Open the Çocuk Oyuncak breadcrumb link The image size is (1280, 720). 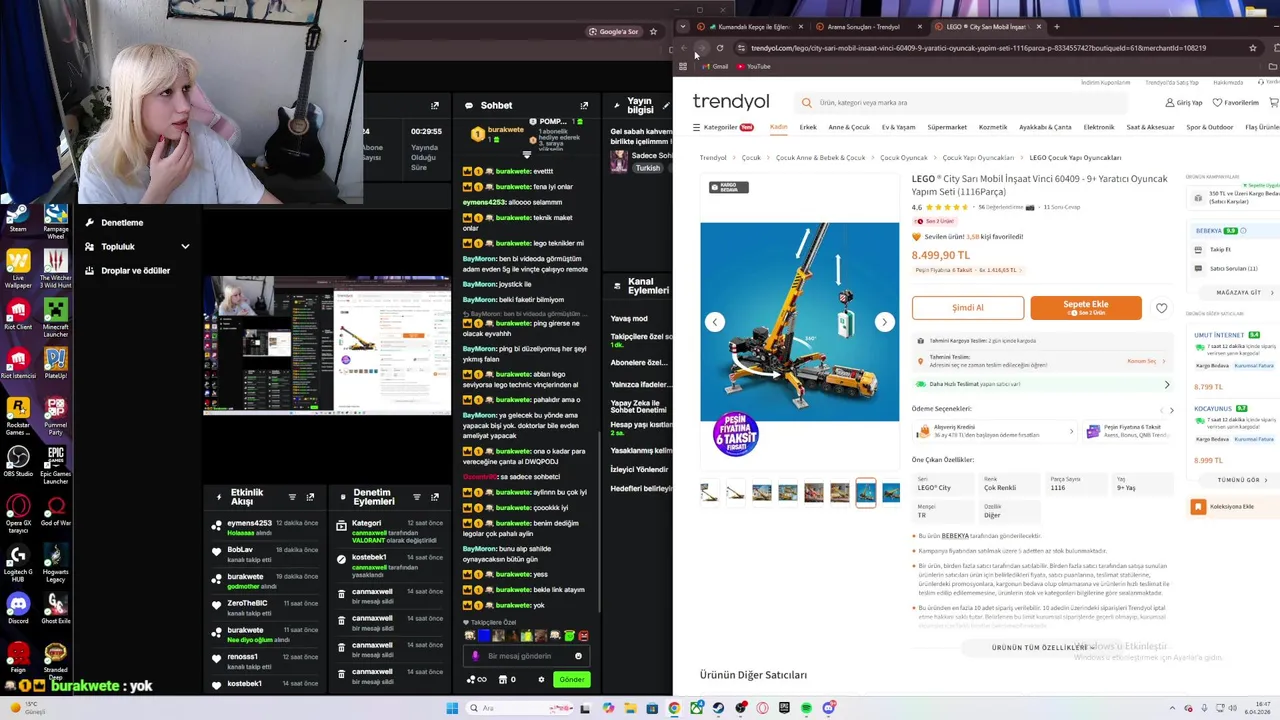pyautogui.click(x=904, y=158)
